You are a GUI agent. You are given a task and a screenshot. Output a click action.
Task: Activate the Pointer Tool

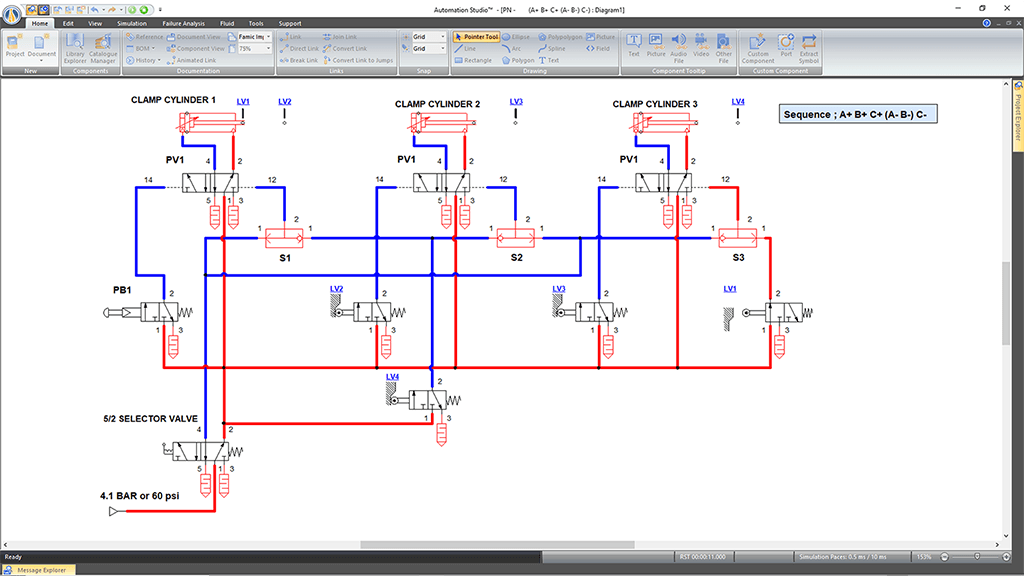(x=476, y=36)
